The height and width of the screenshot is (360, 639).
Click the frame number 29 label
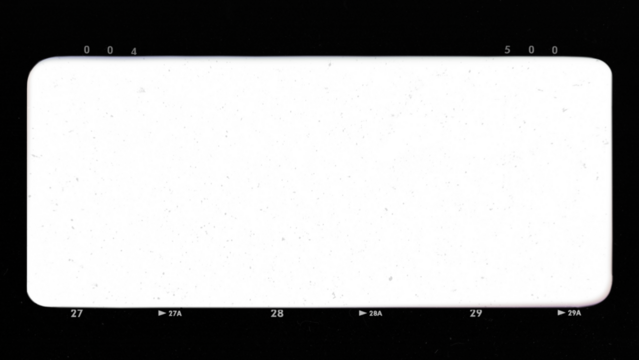click(476, 314)
